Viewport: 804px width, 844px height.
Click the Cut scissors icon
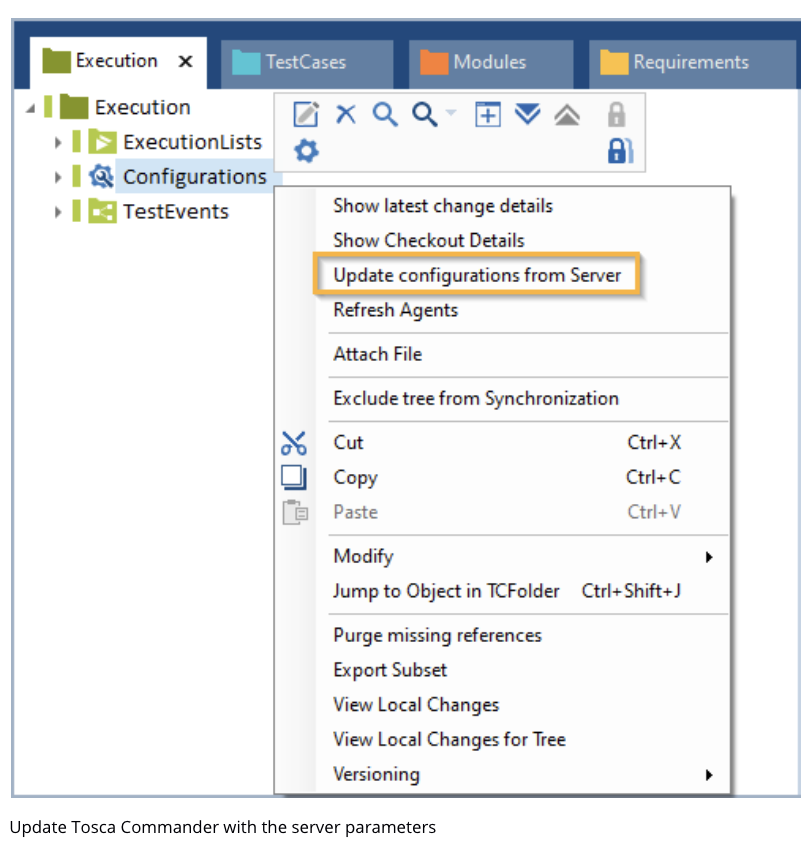click(x=294, y=443)
